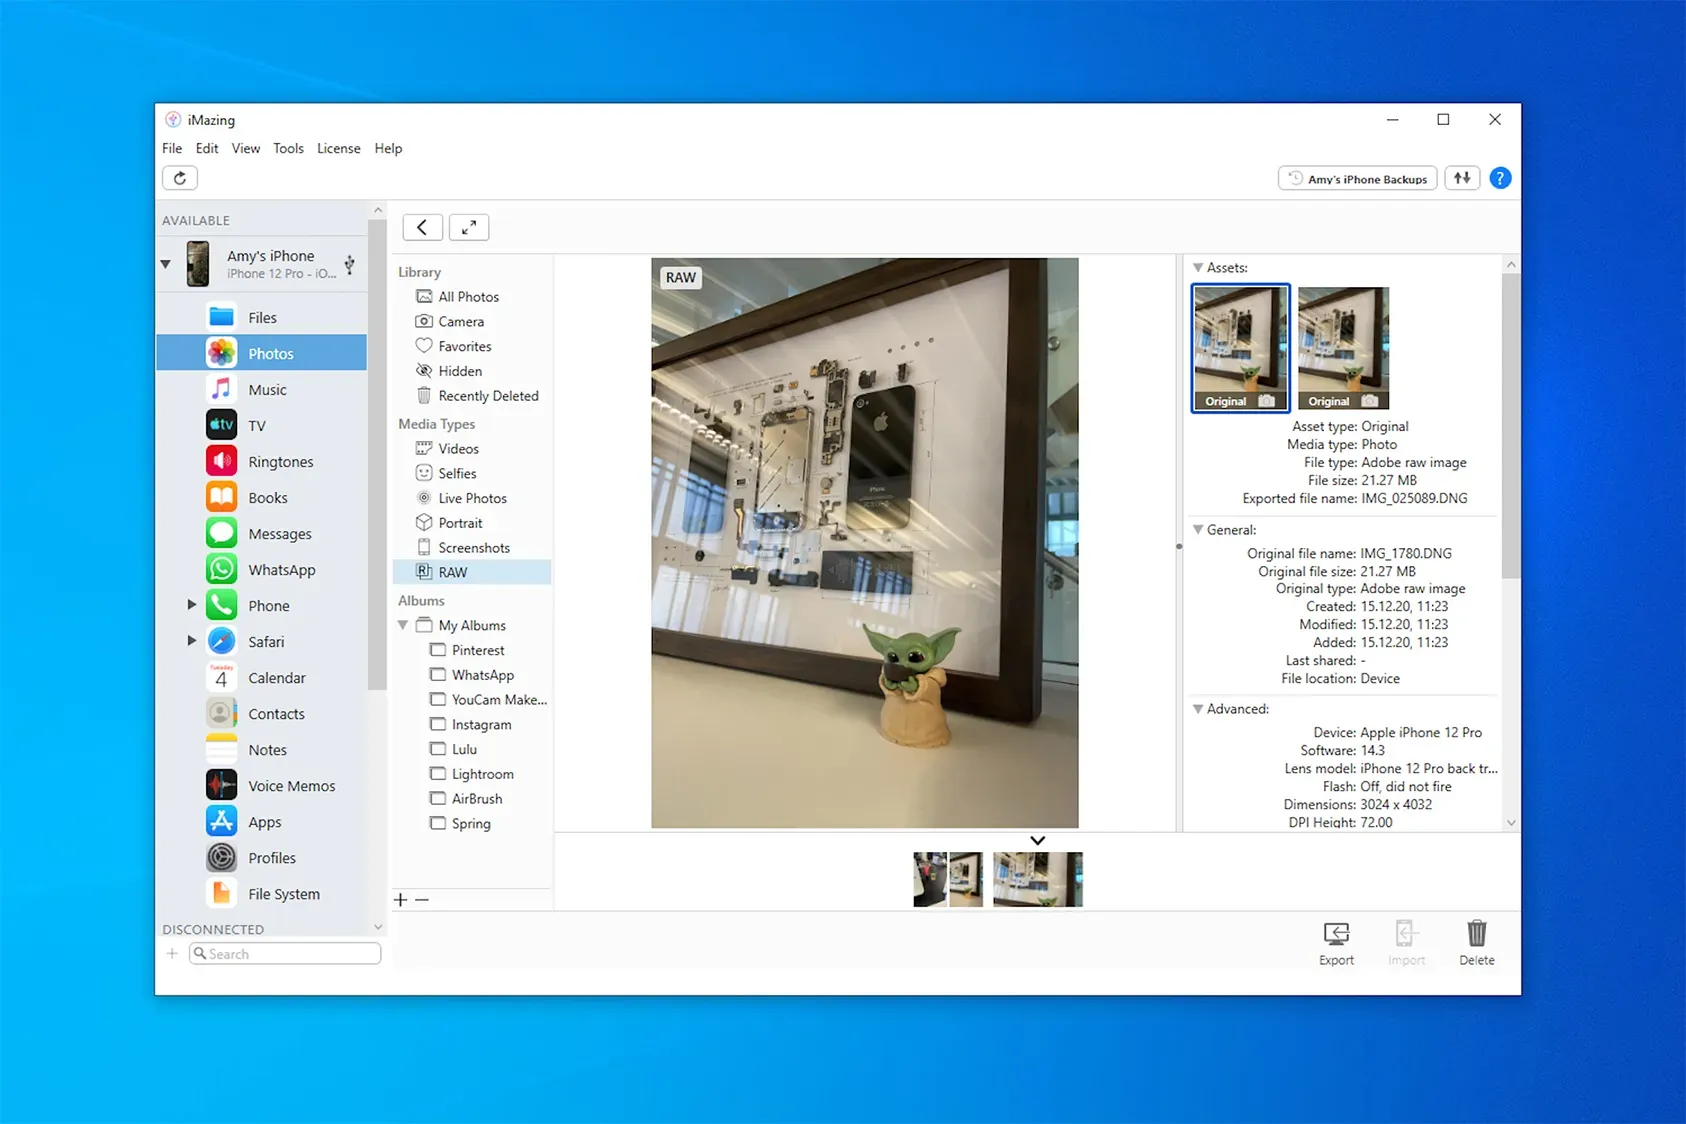This screenshot has height=1124, width=1686.
Task: Collapse the Assets section
Action: point(1198,268)
